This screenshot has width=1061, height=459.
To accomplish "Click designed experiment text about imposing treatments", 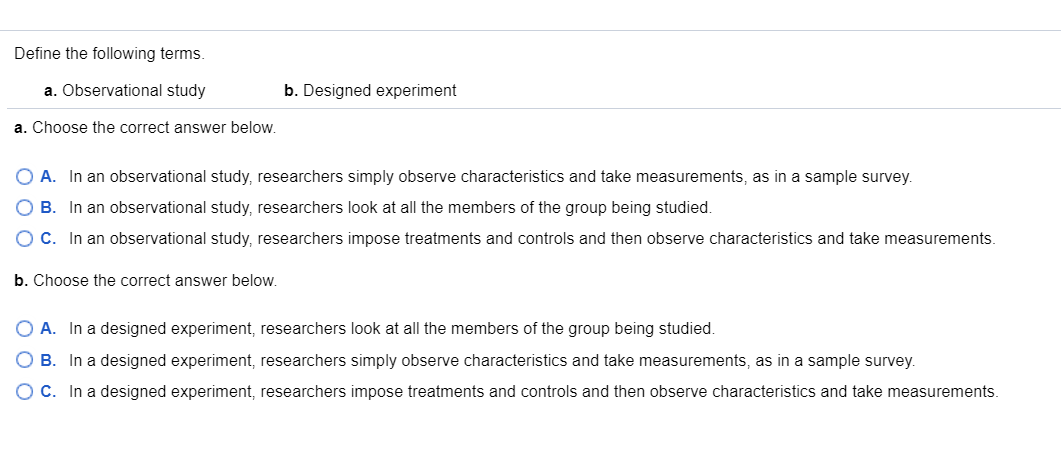I will pos(533,391).
